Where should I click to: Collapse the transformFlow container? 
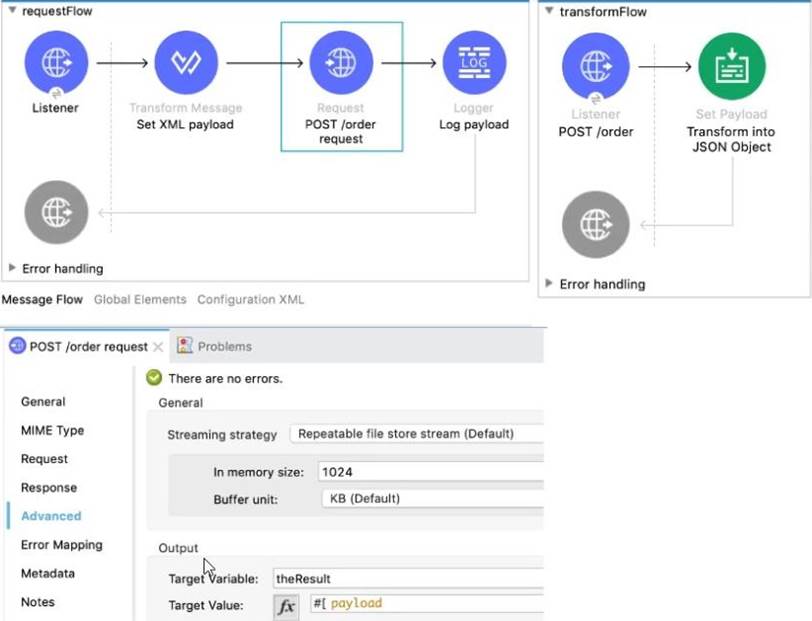pyautogui.click(x=548, y=12)
